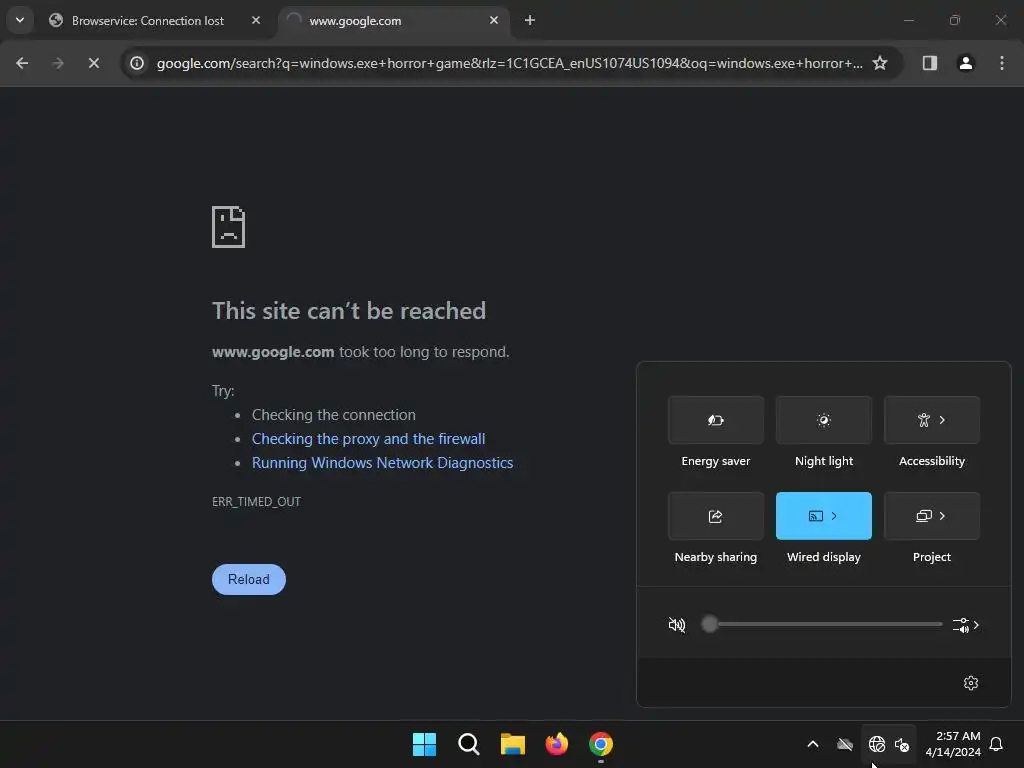Click the sad page error icon
The height and width of the screenshot is (768, 1024).
(x=229, y=227)
